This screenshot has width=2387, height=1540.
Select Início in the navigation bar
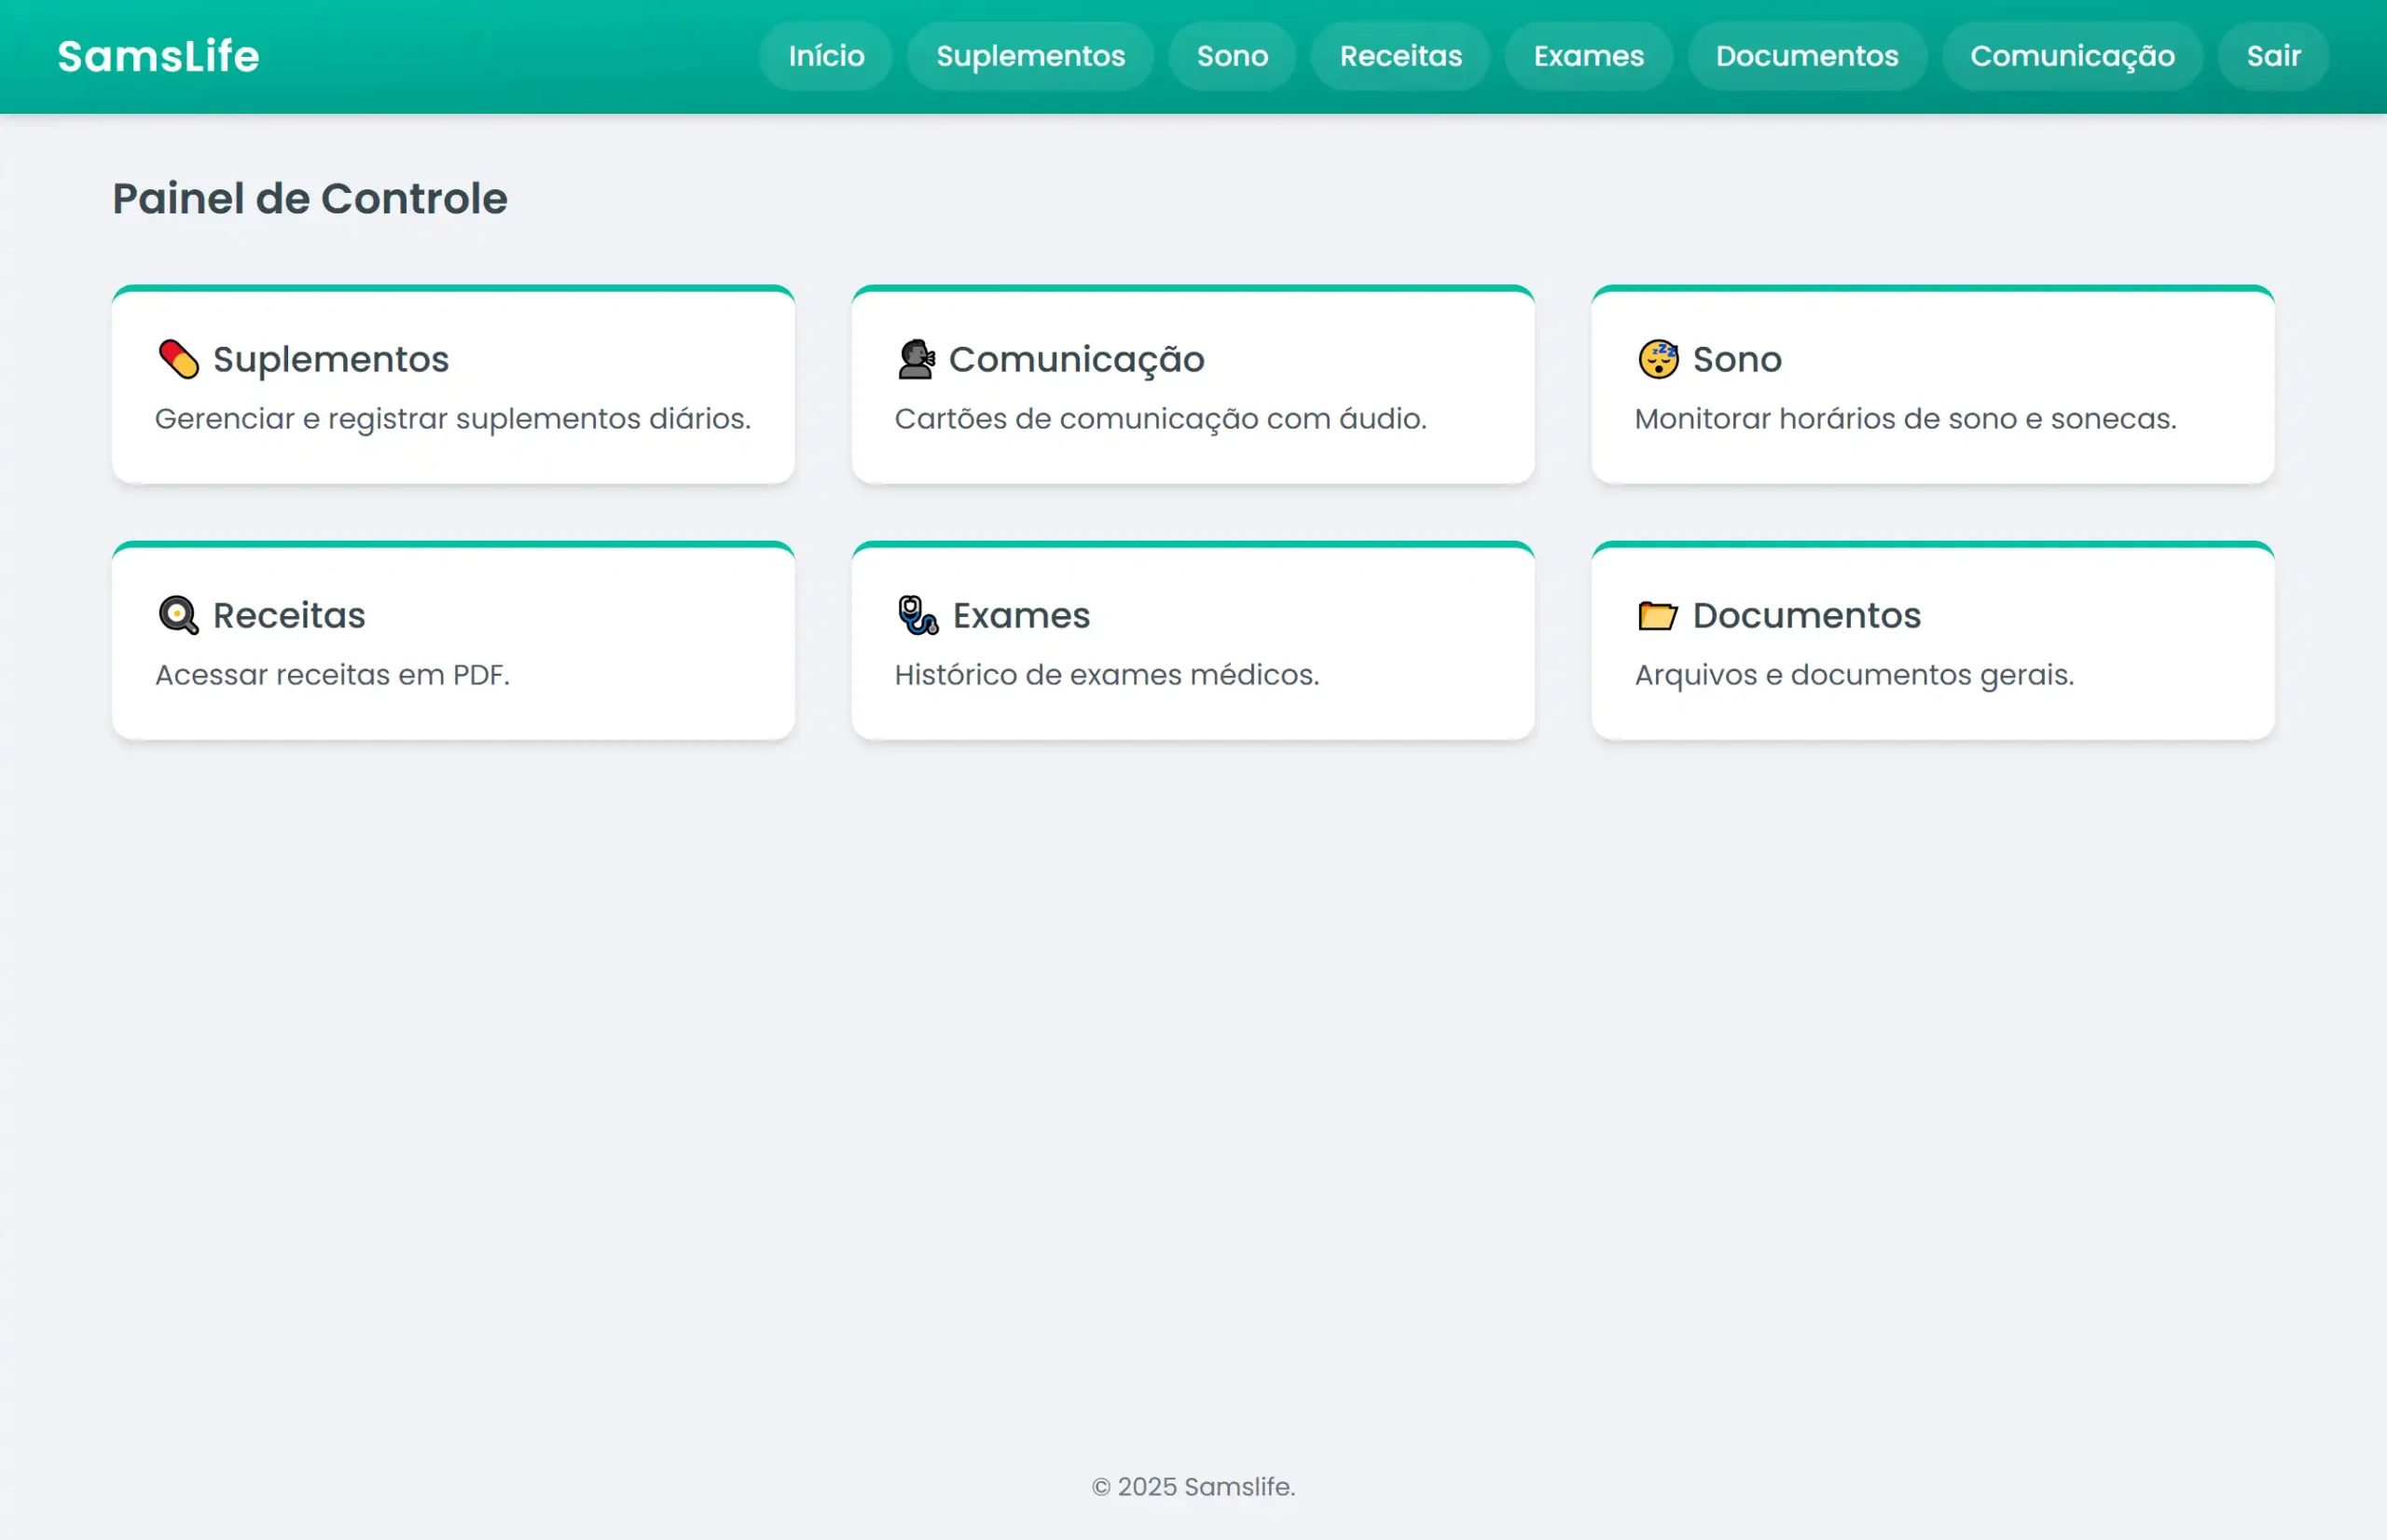point(826,56)
